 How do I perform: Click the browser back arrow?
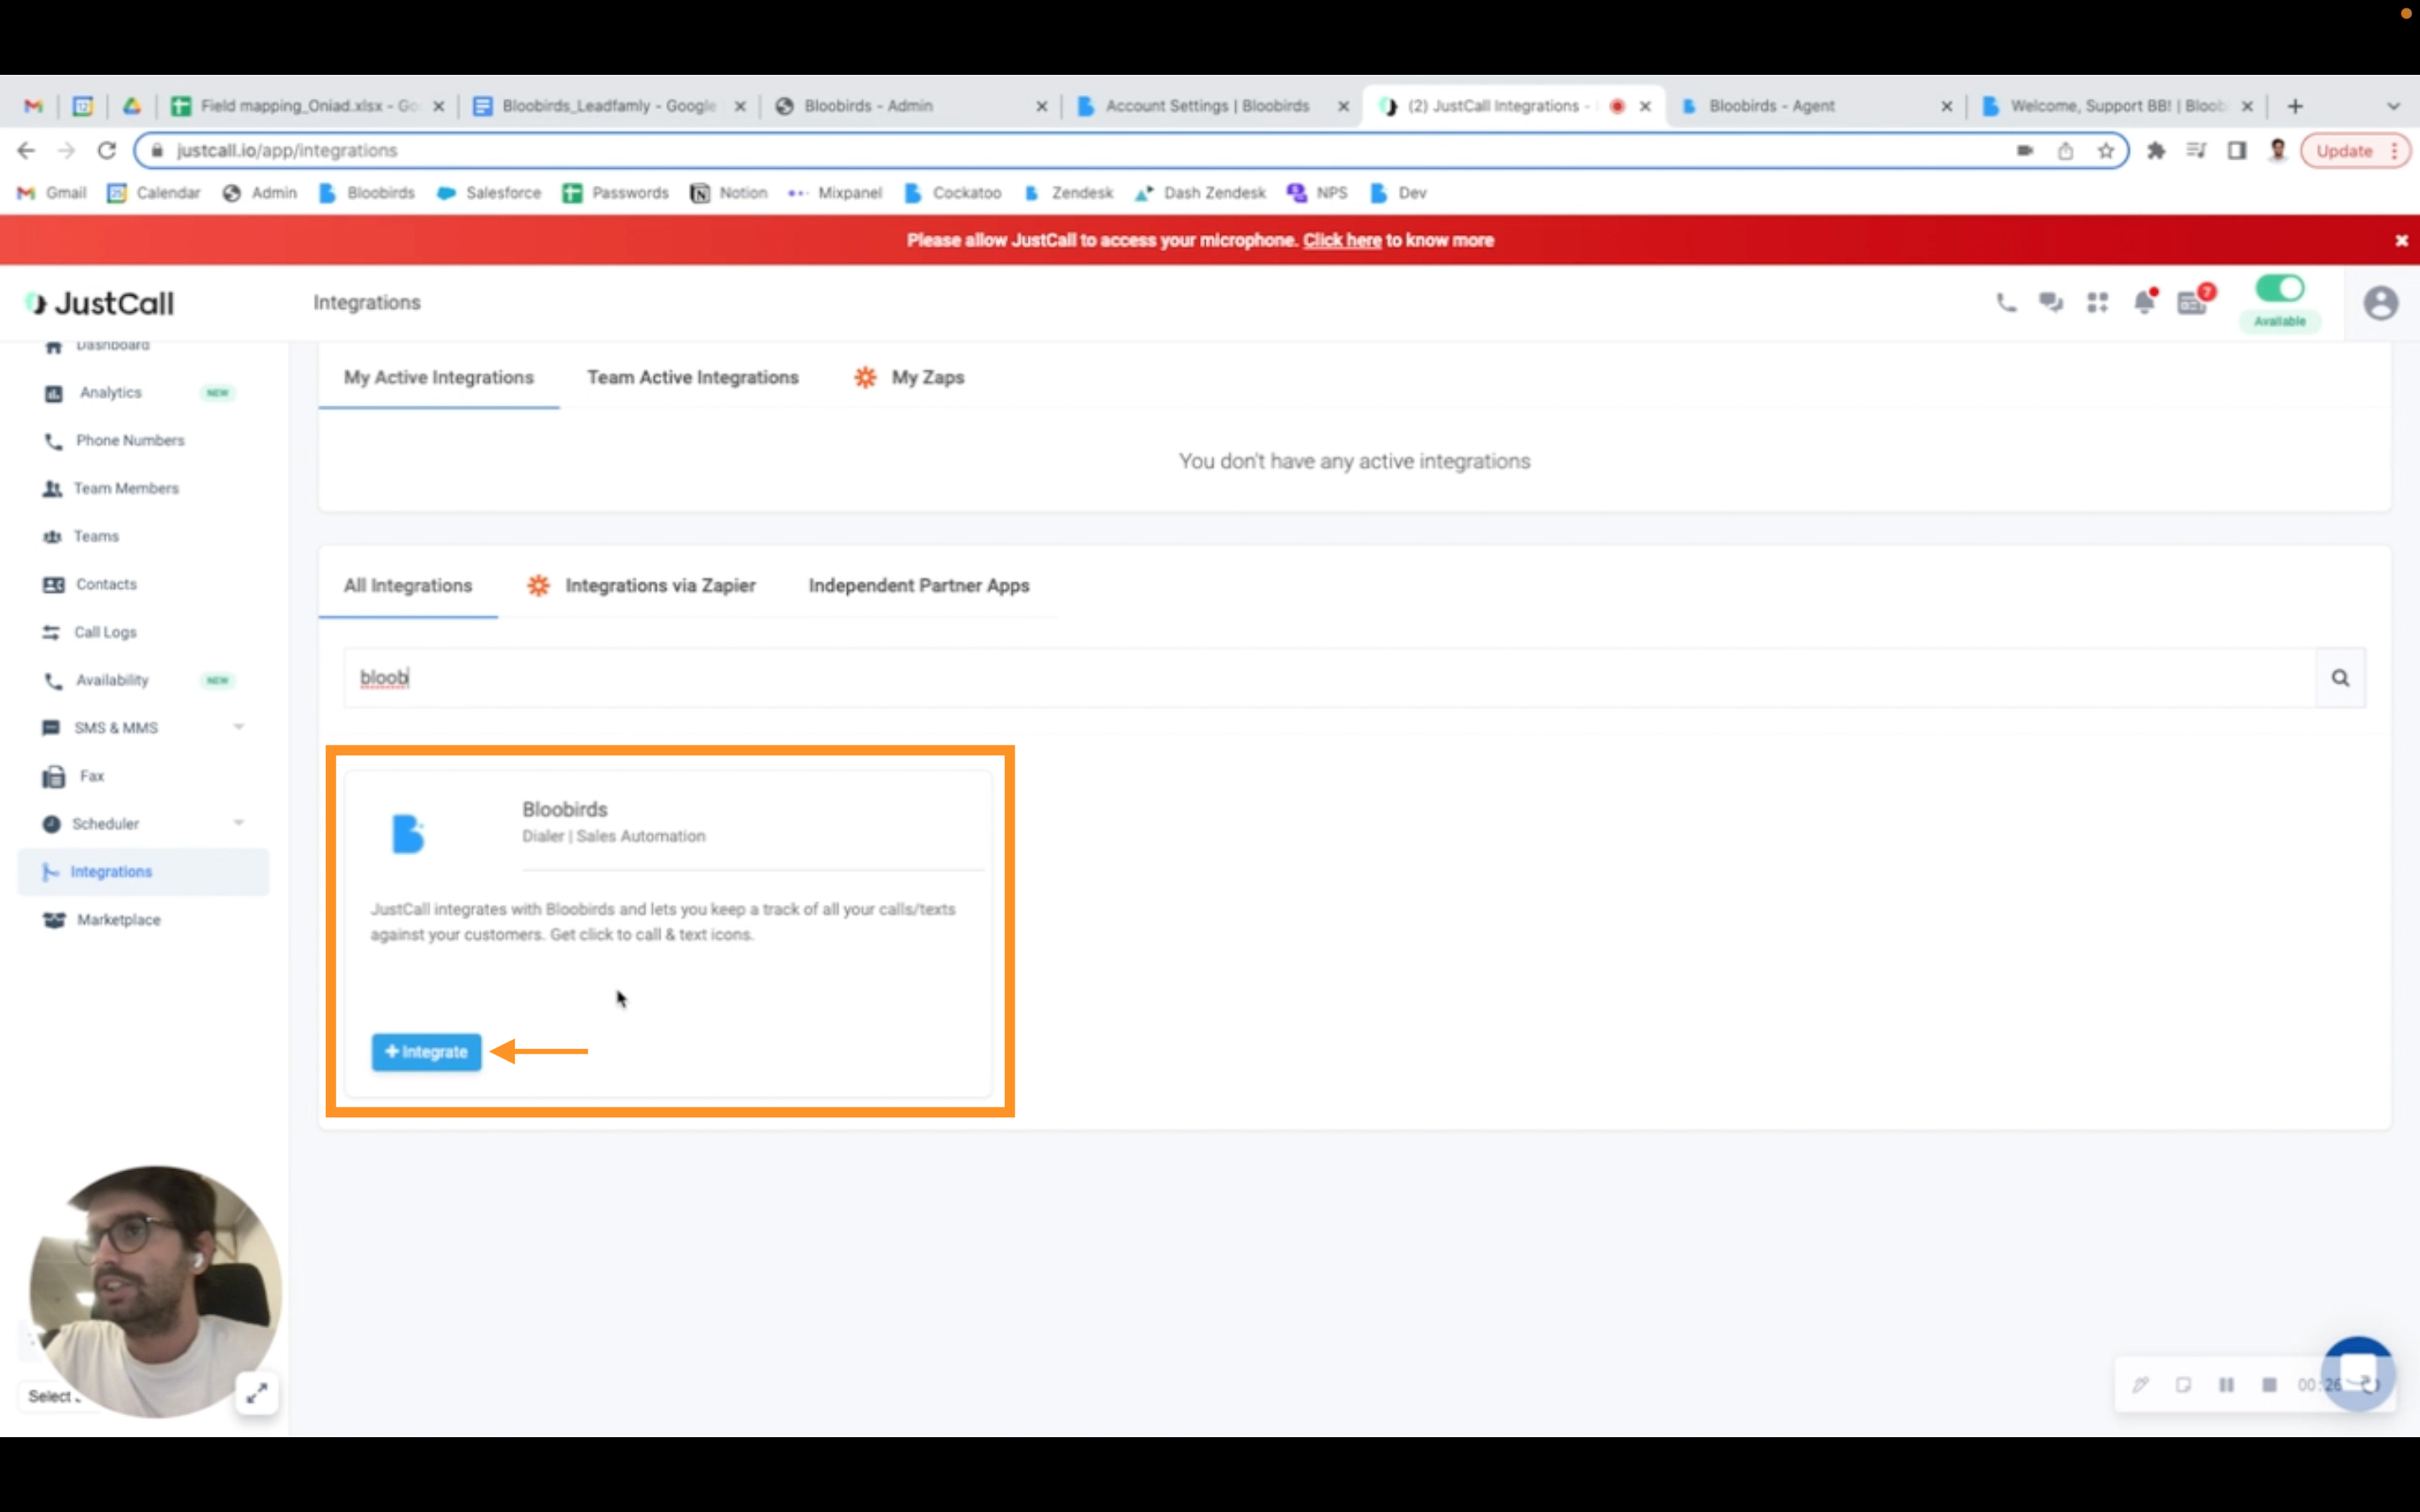pos(26,151)
